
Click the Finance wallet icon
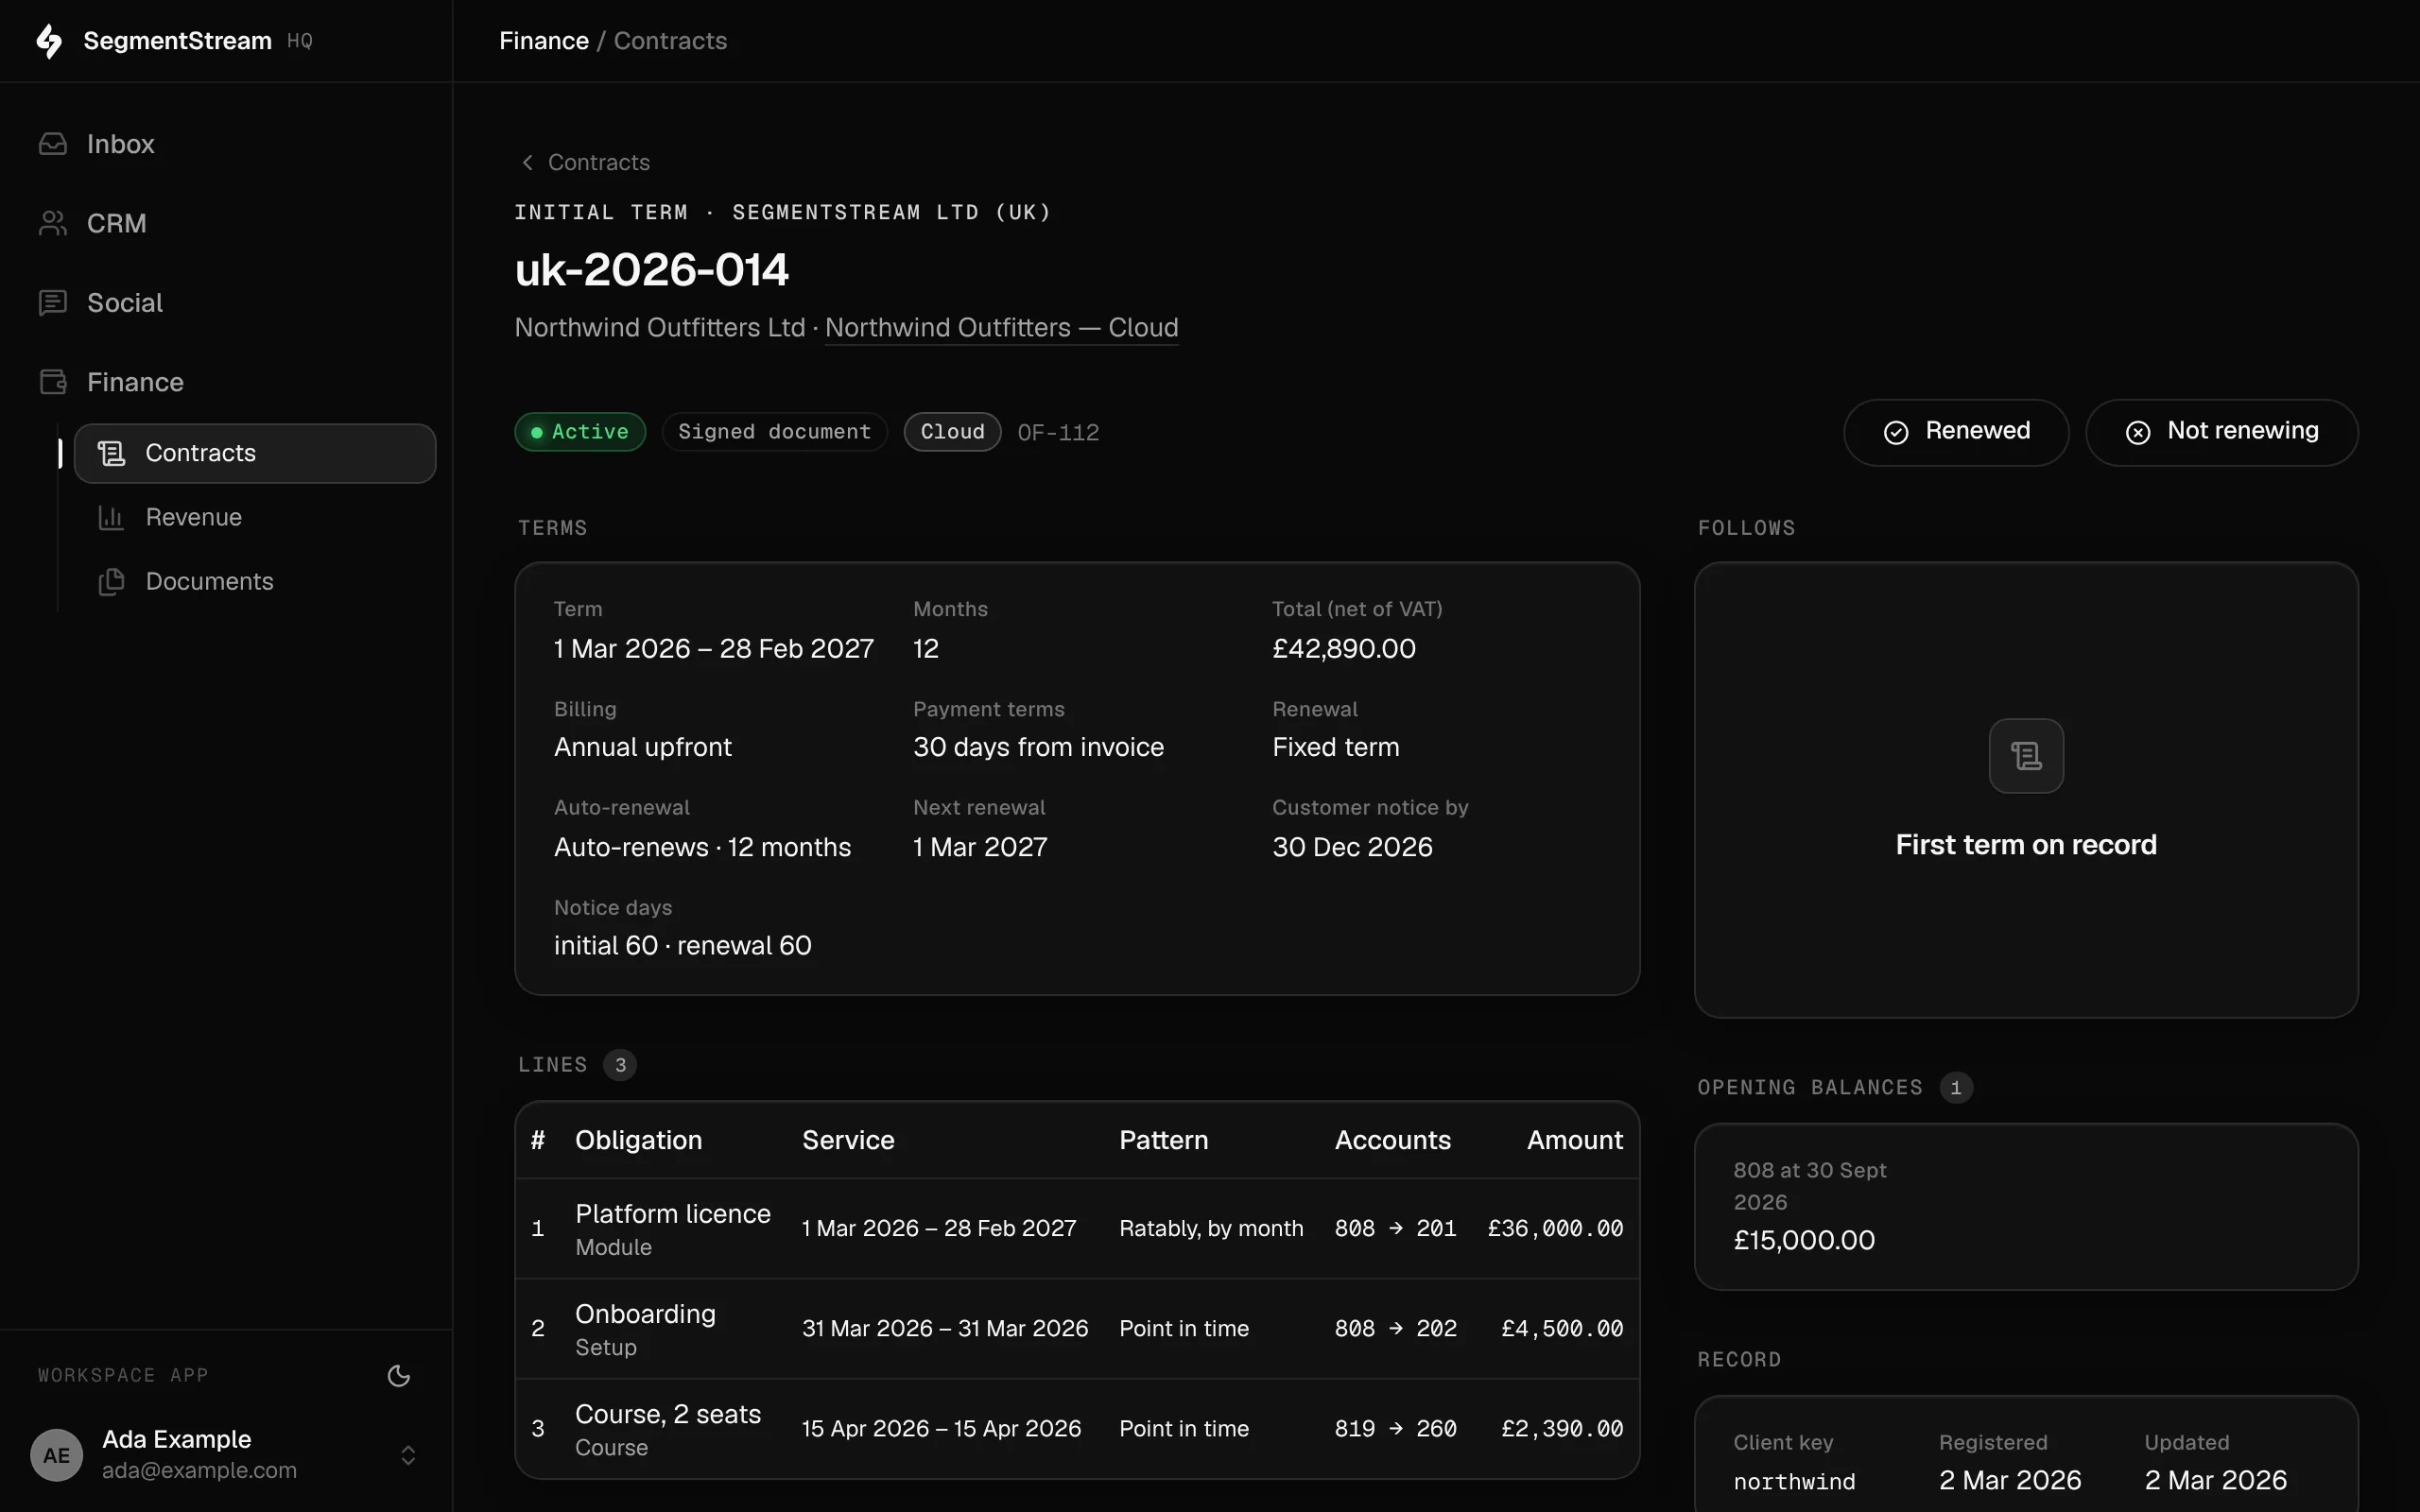coord(53,382)
